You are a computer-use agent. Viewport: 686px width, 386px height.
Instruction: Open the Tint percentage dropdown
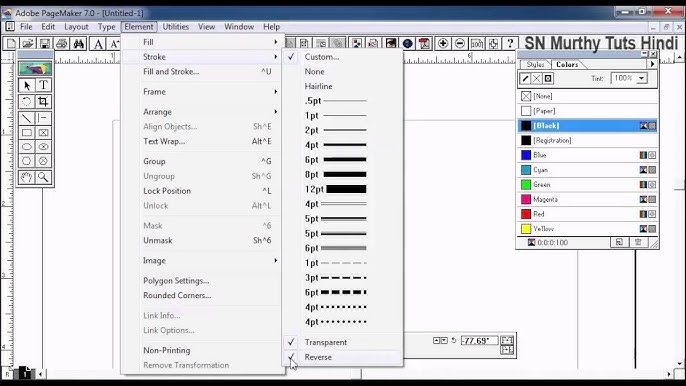click(x=641, y=78)
